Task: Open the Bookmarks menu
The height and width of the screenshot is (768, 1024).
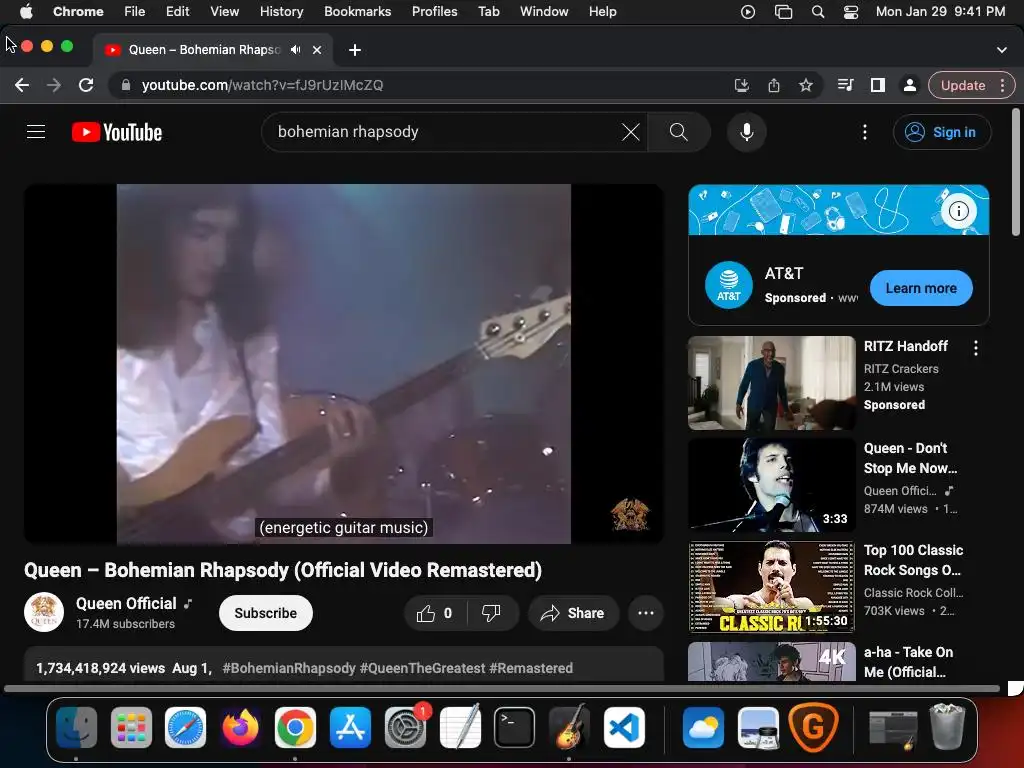Action: tap(357, 12)
